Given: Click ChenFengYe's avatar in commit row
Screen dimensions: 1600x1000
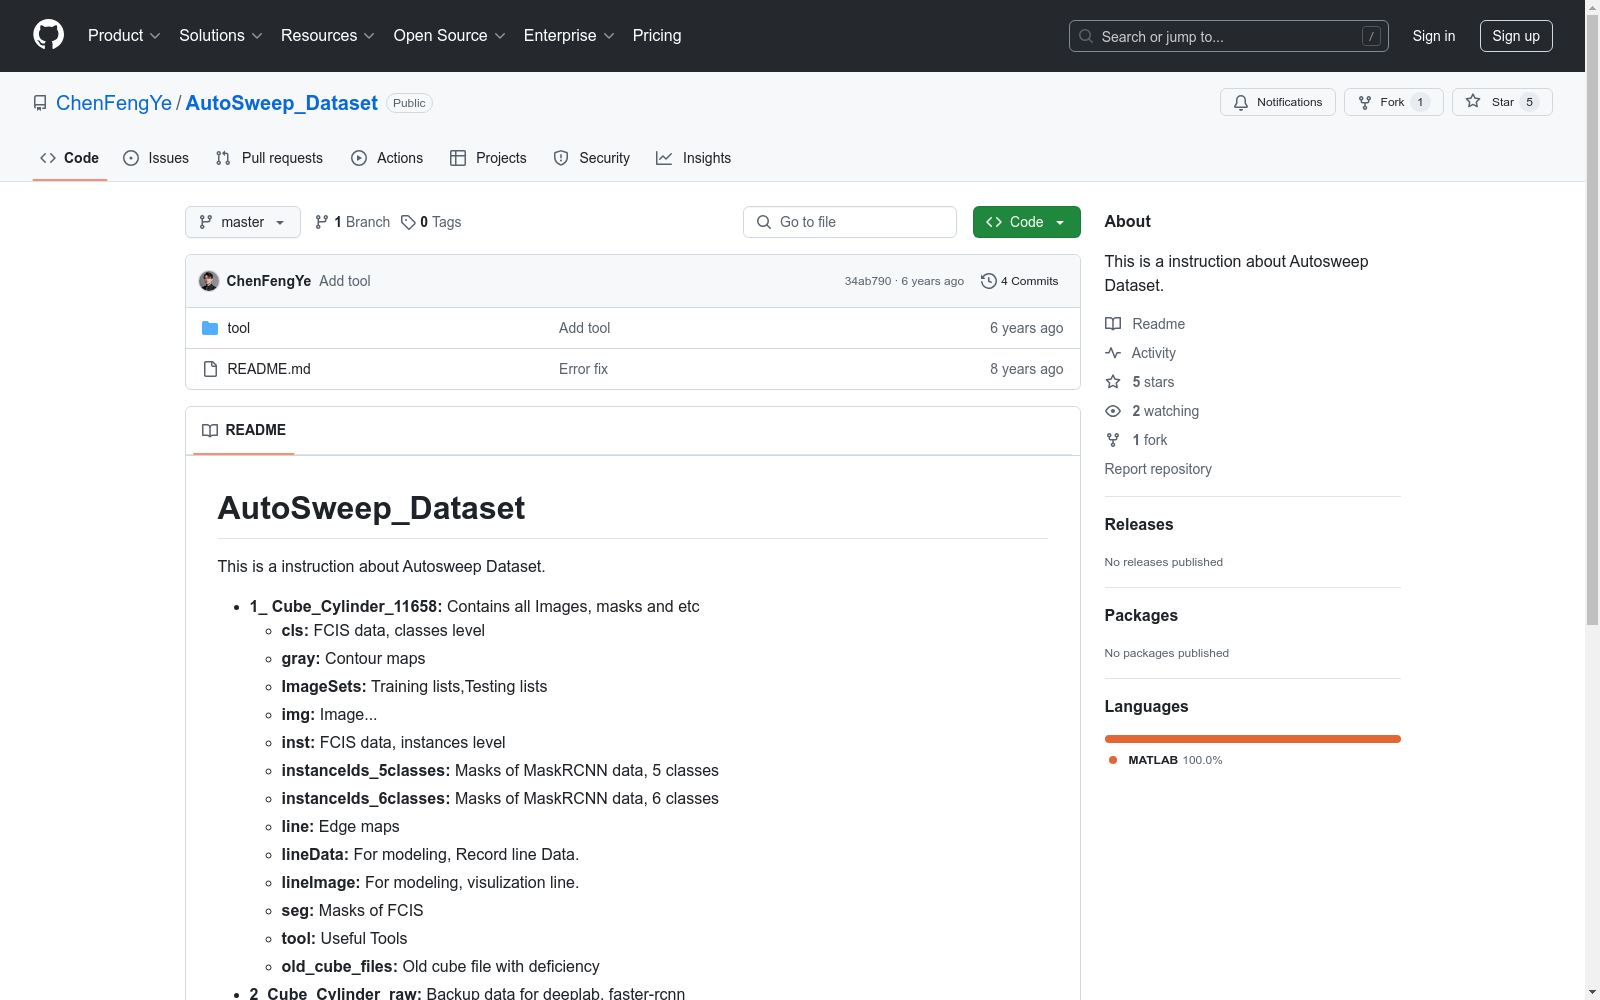Looking at the screenshot, I should [209, 281].
